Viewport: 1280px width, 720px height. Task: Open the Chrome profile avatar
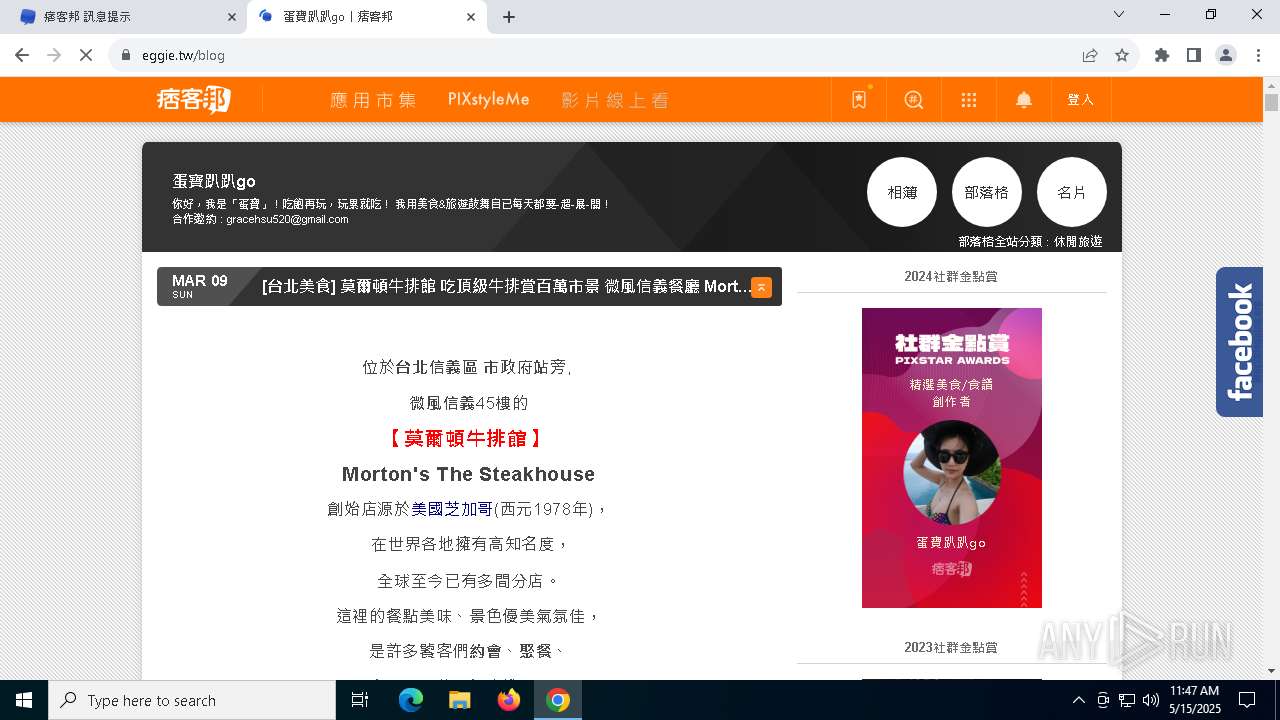pos(1226,55)
